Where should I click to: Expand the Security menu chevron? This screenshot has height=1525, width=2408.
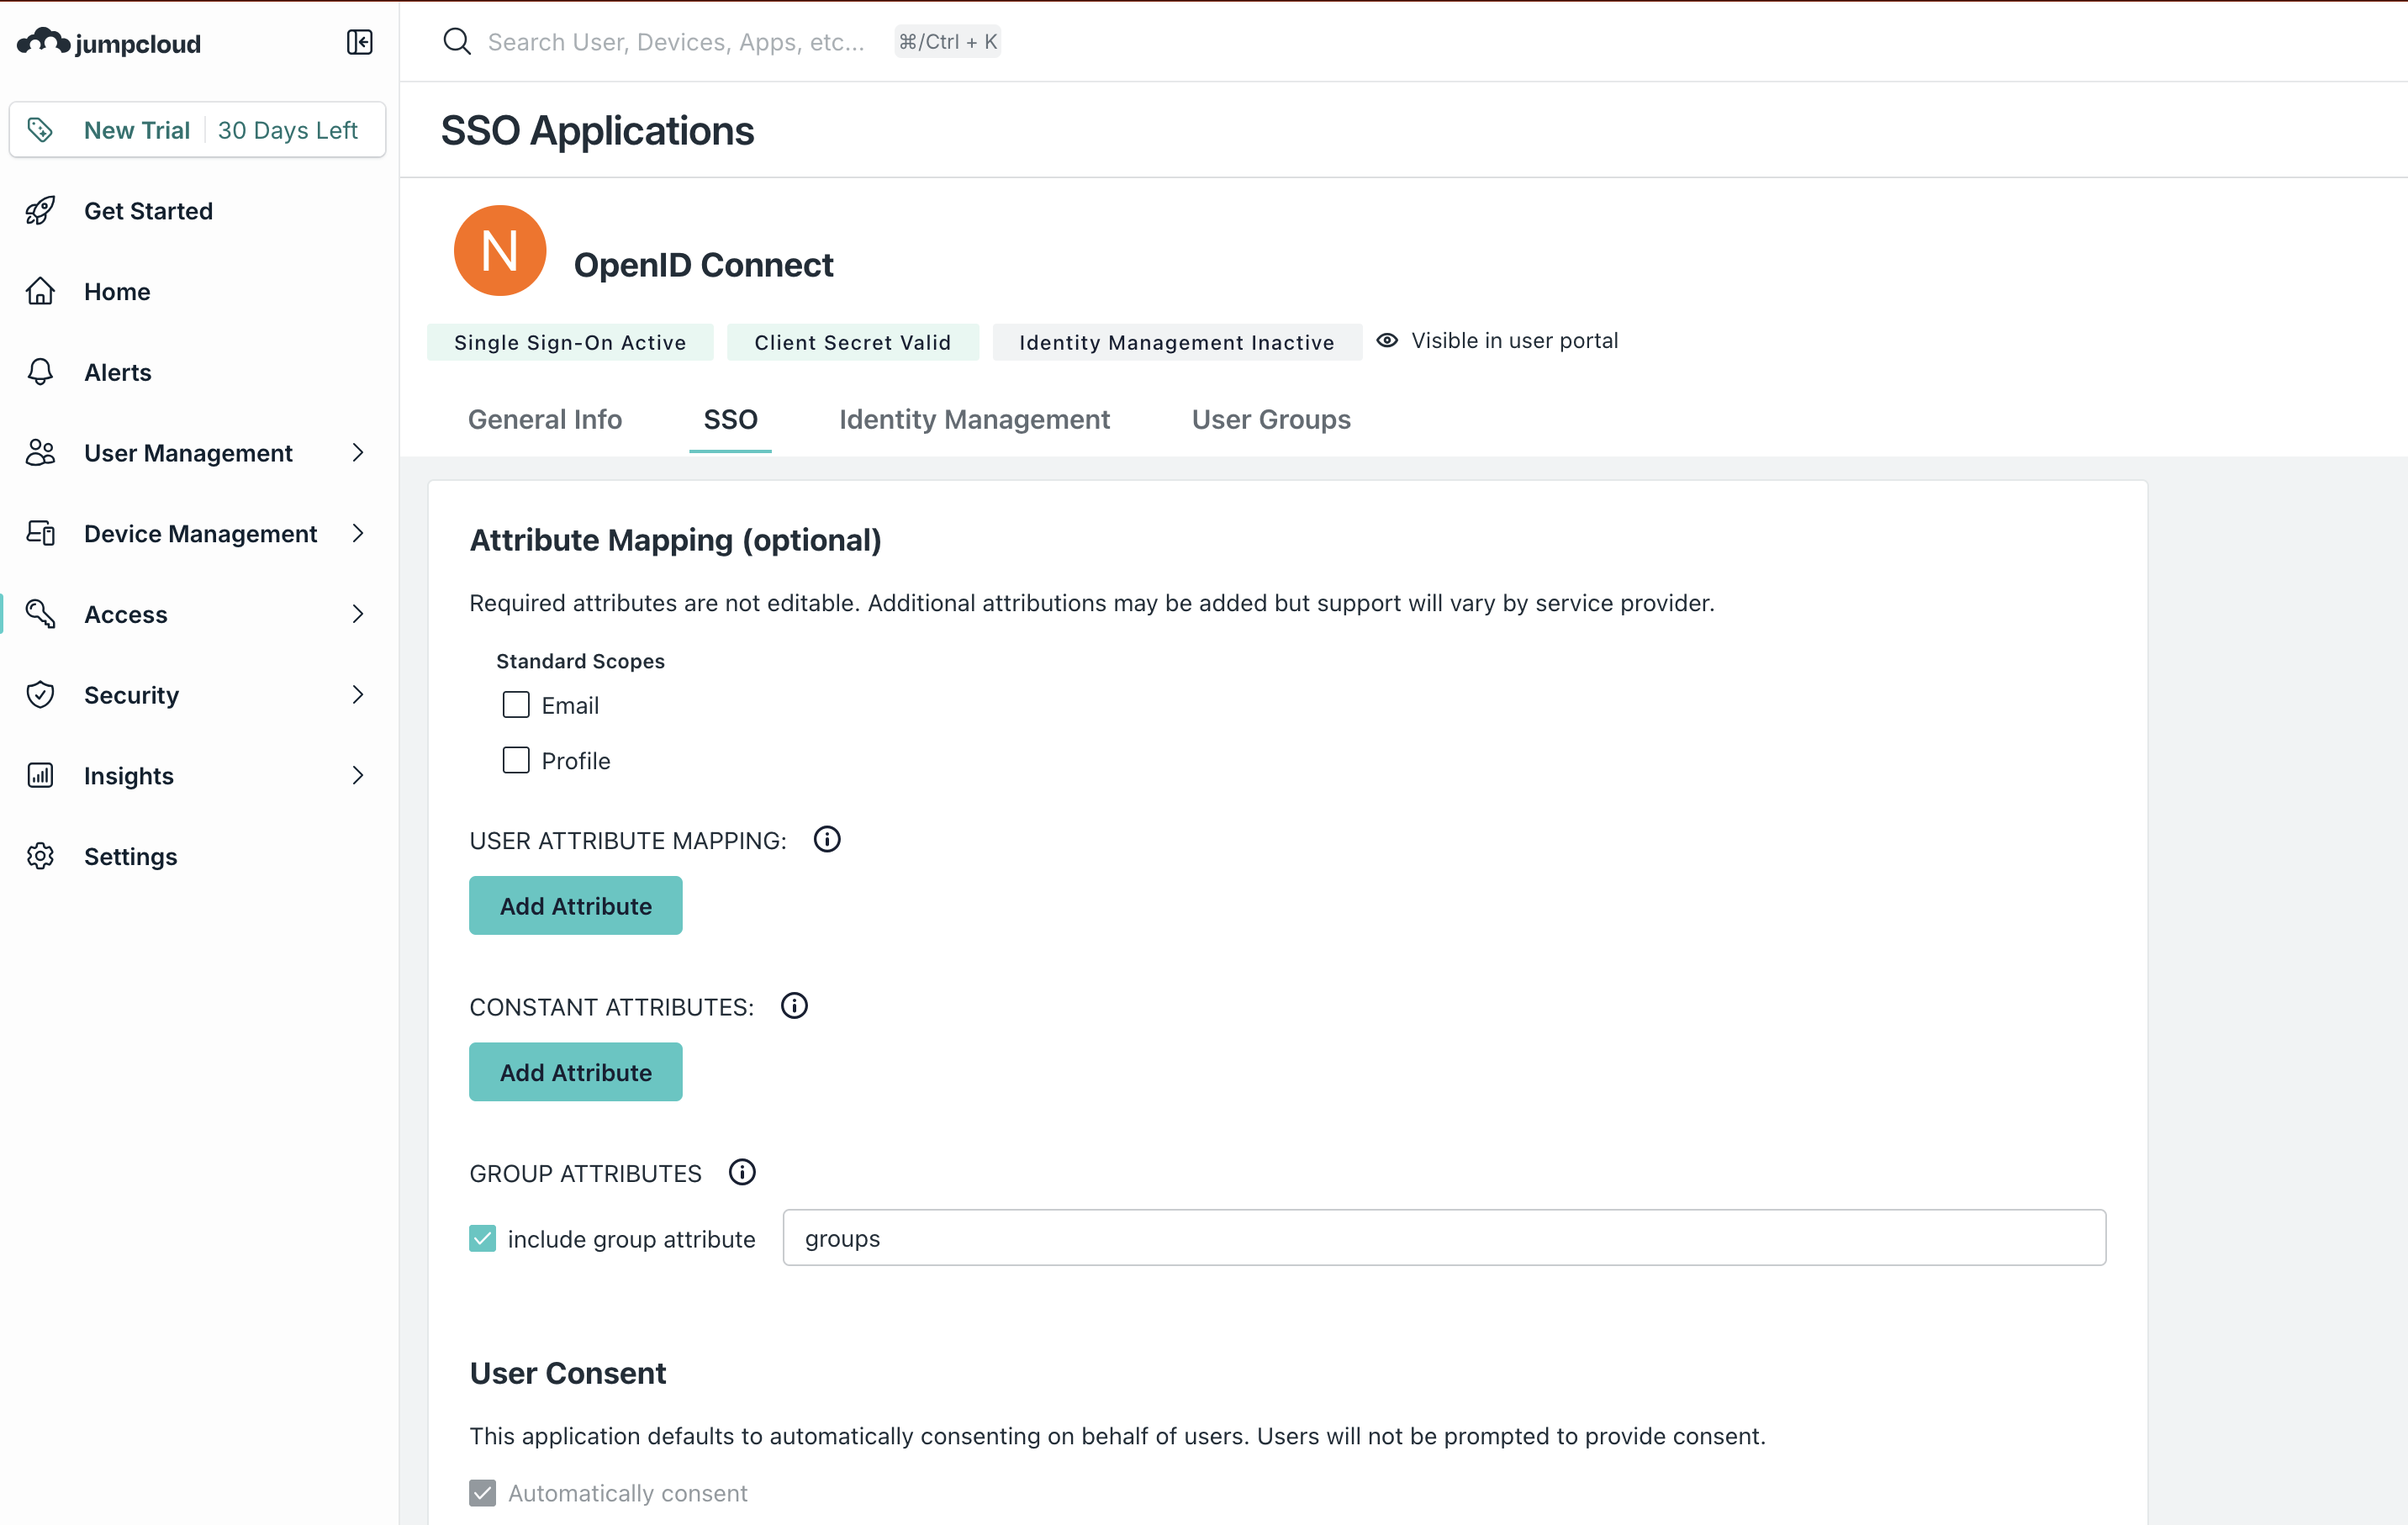click(x=358, y=694)
